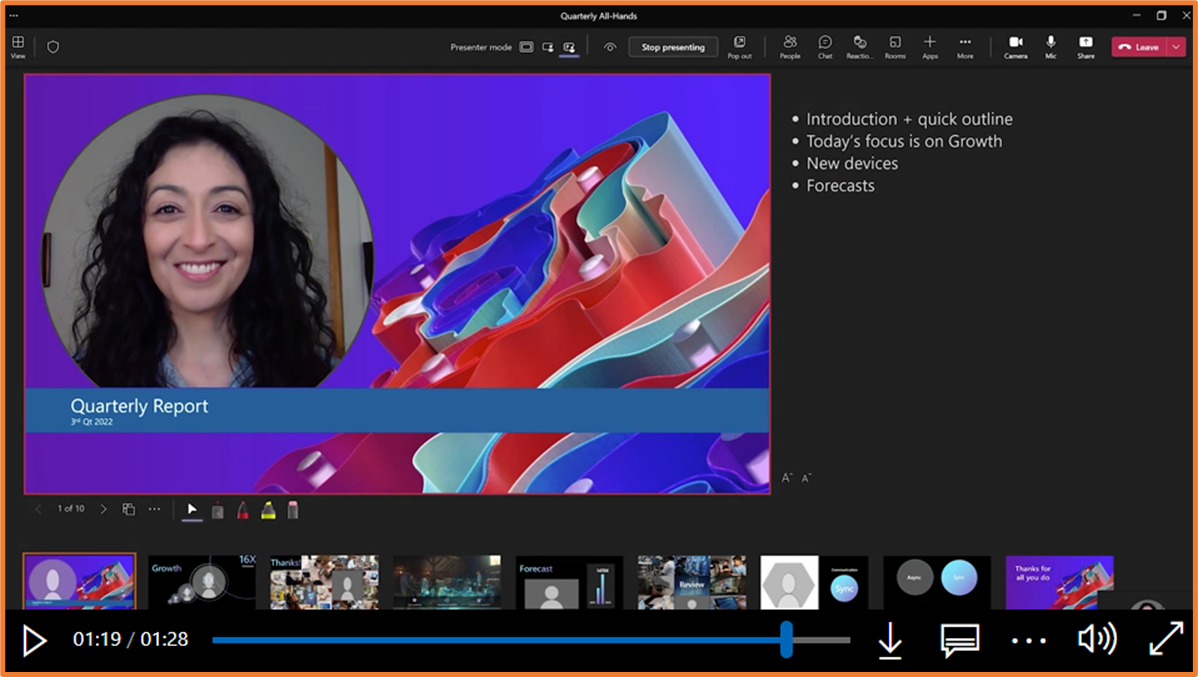The width and height of the screenshot is (1198, 677).
Task: Select the laser pointer tool
Action: (218, 510)
